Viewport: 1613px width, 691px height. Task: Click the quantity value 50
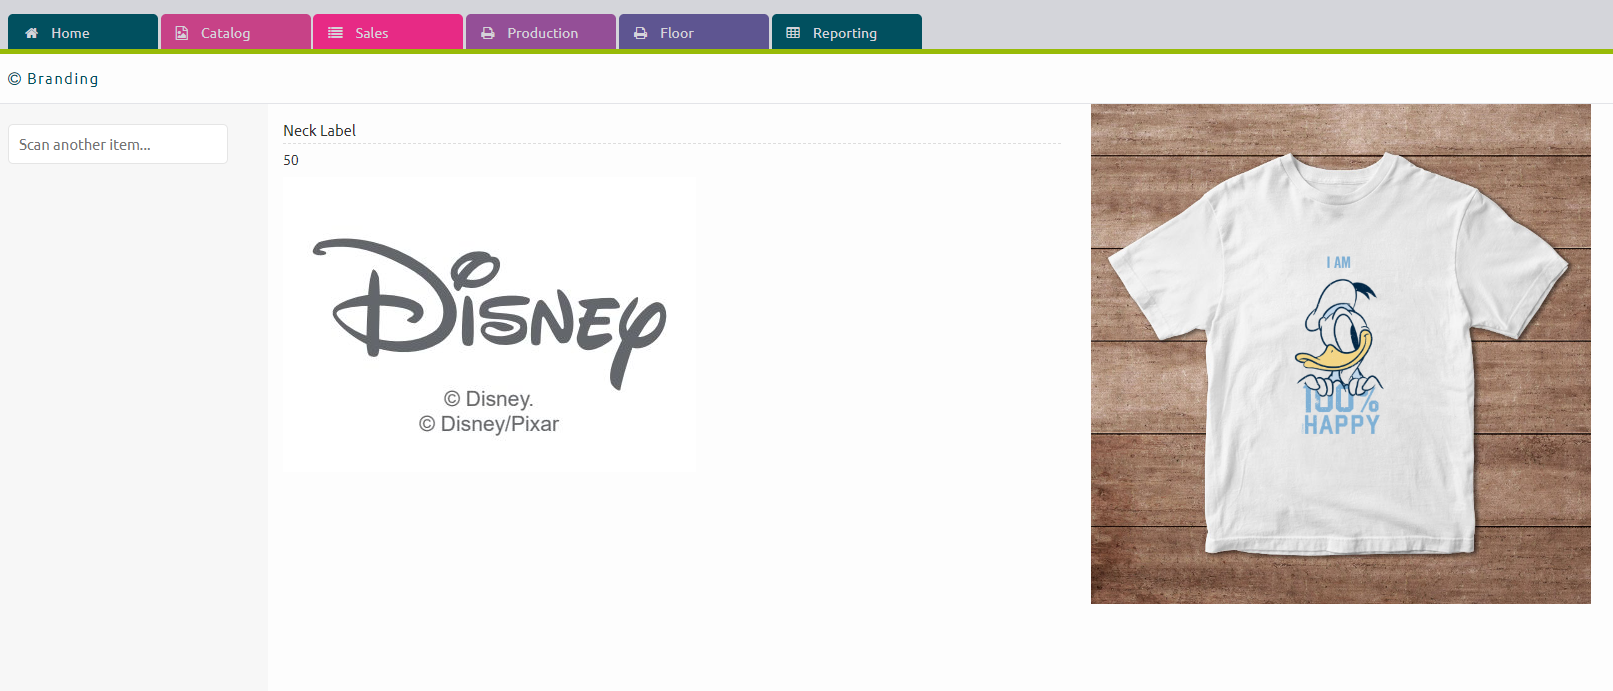pyautogui.click(x=291, y=160)
